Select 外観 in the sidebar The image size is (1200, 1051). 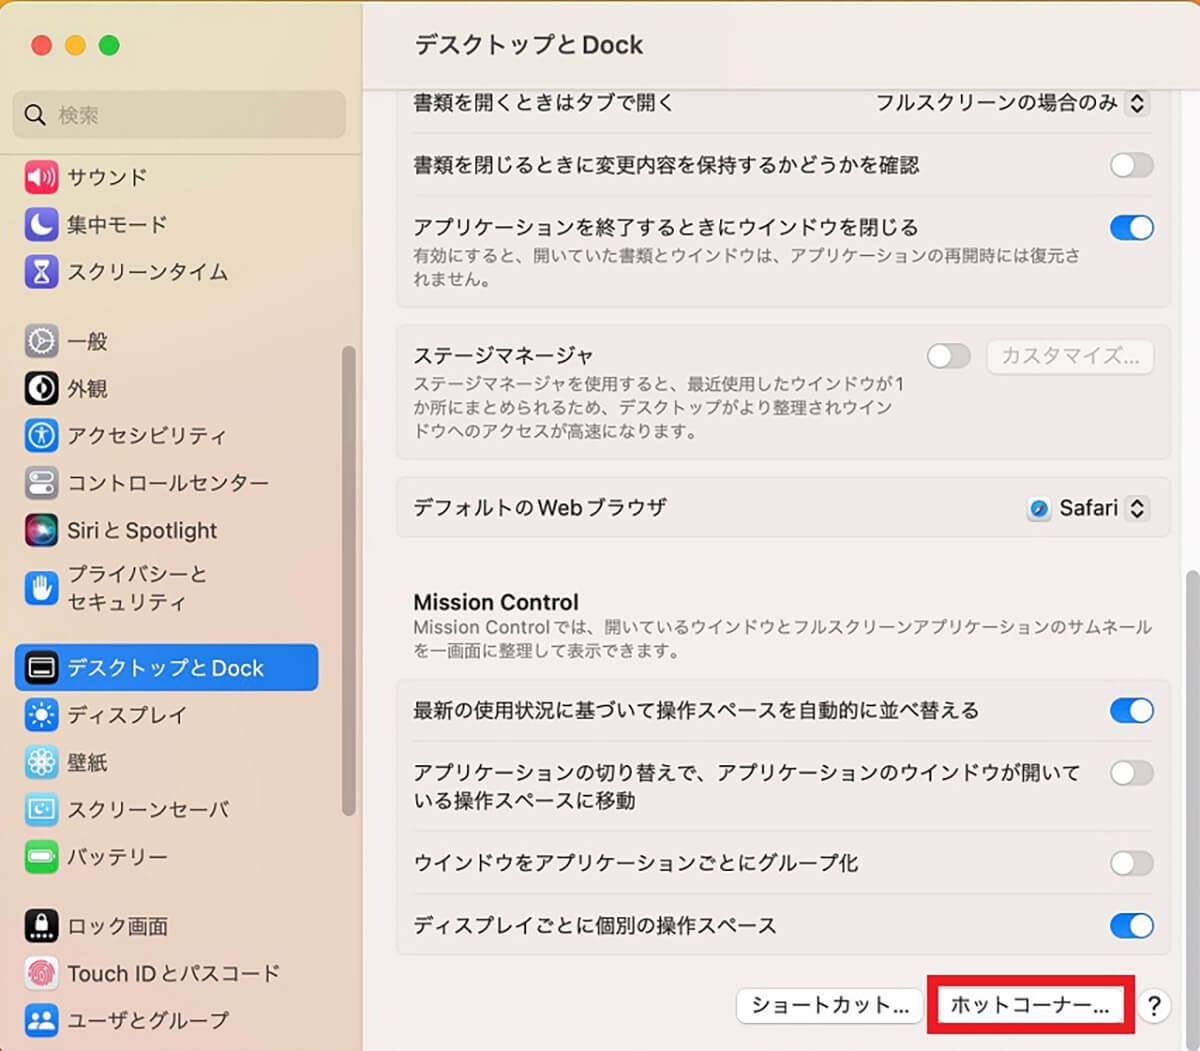pos(167,388)
